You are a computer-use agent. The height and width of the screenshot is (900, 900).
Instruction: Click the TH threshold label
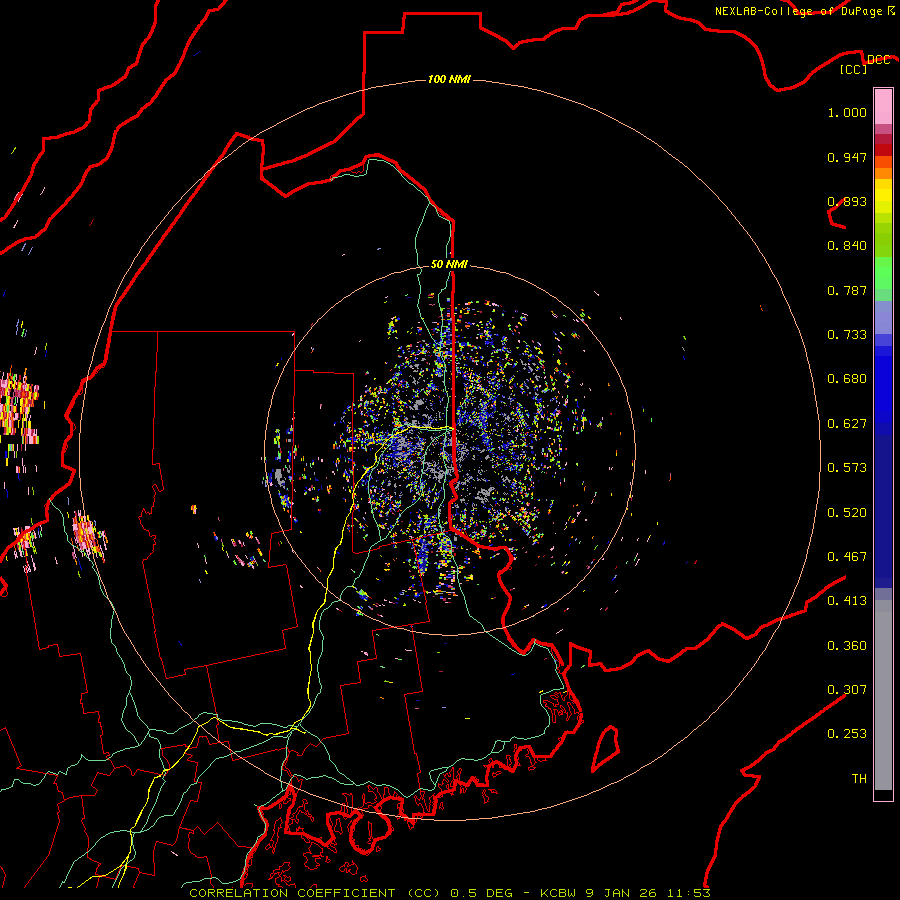click(x=859, y=779)
